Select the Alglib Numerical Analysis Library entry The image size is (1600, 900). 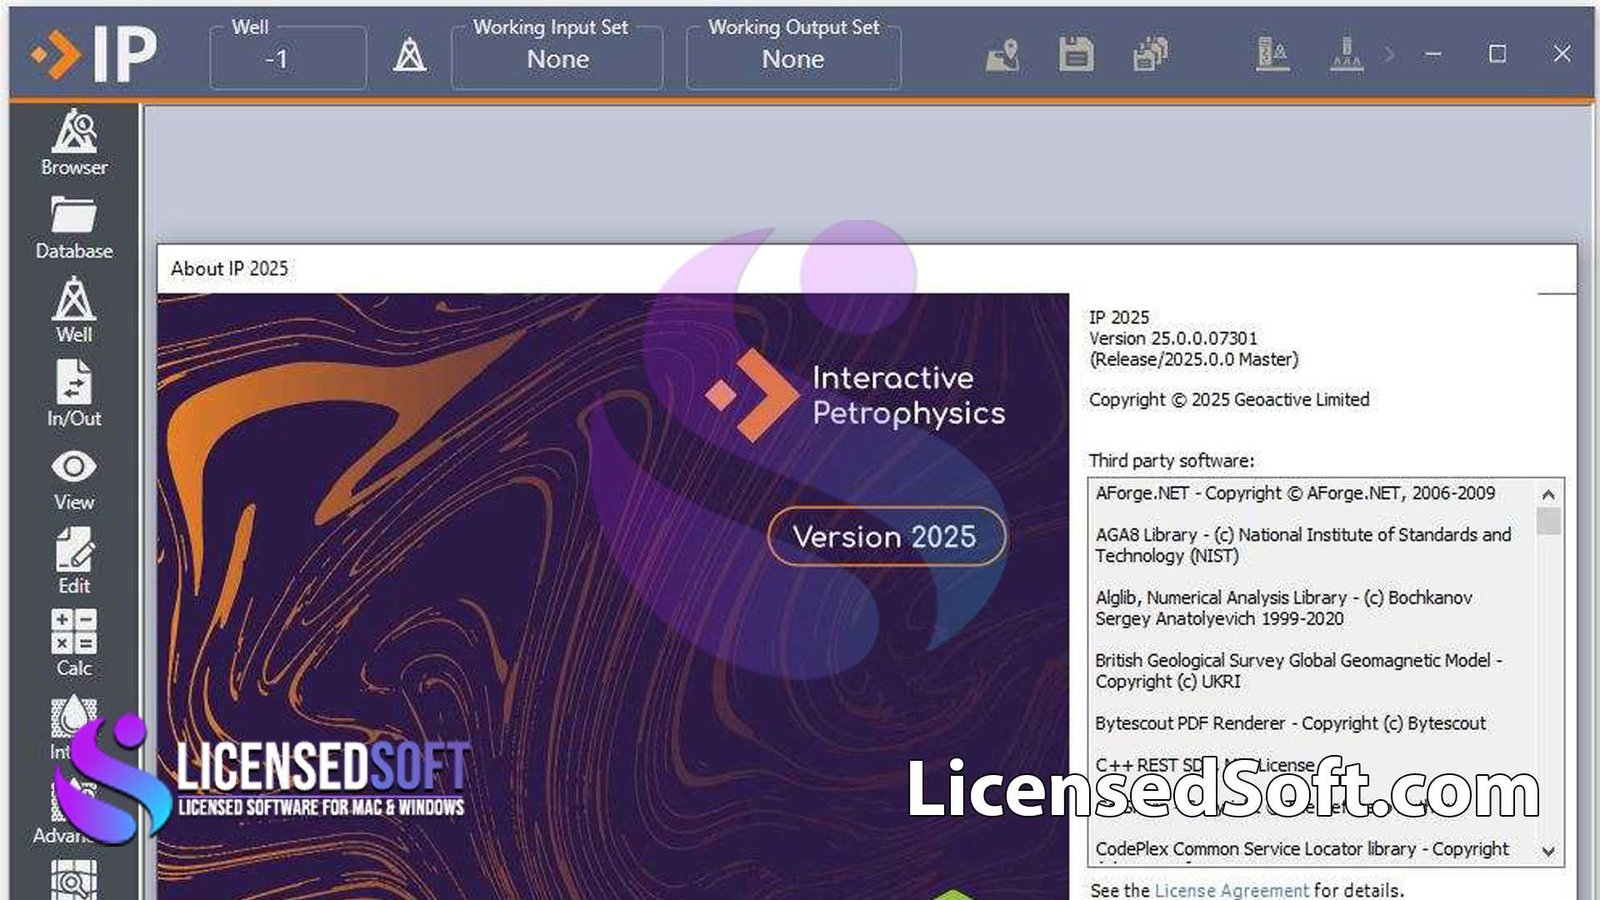point(1283,608)
